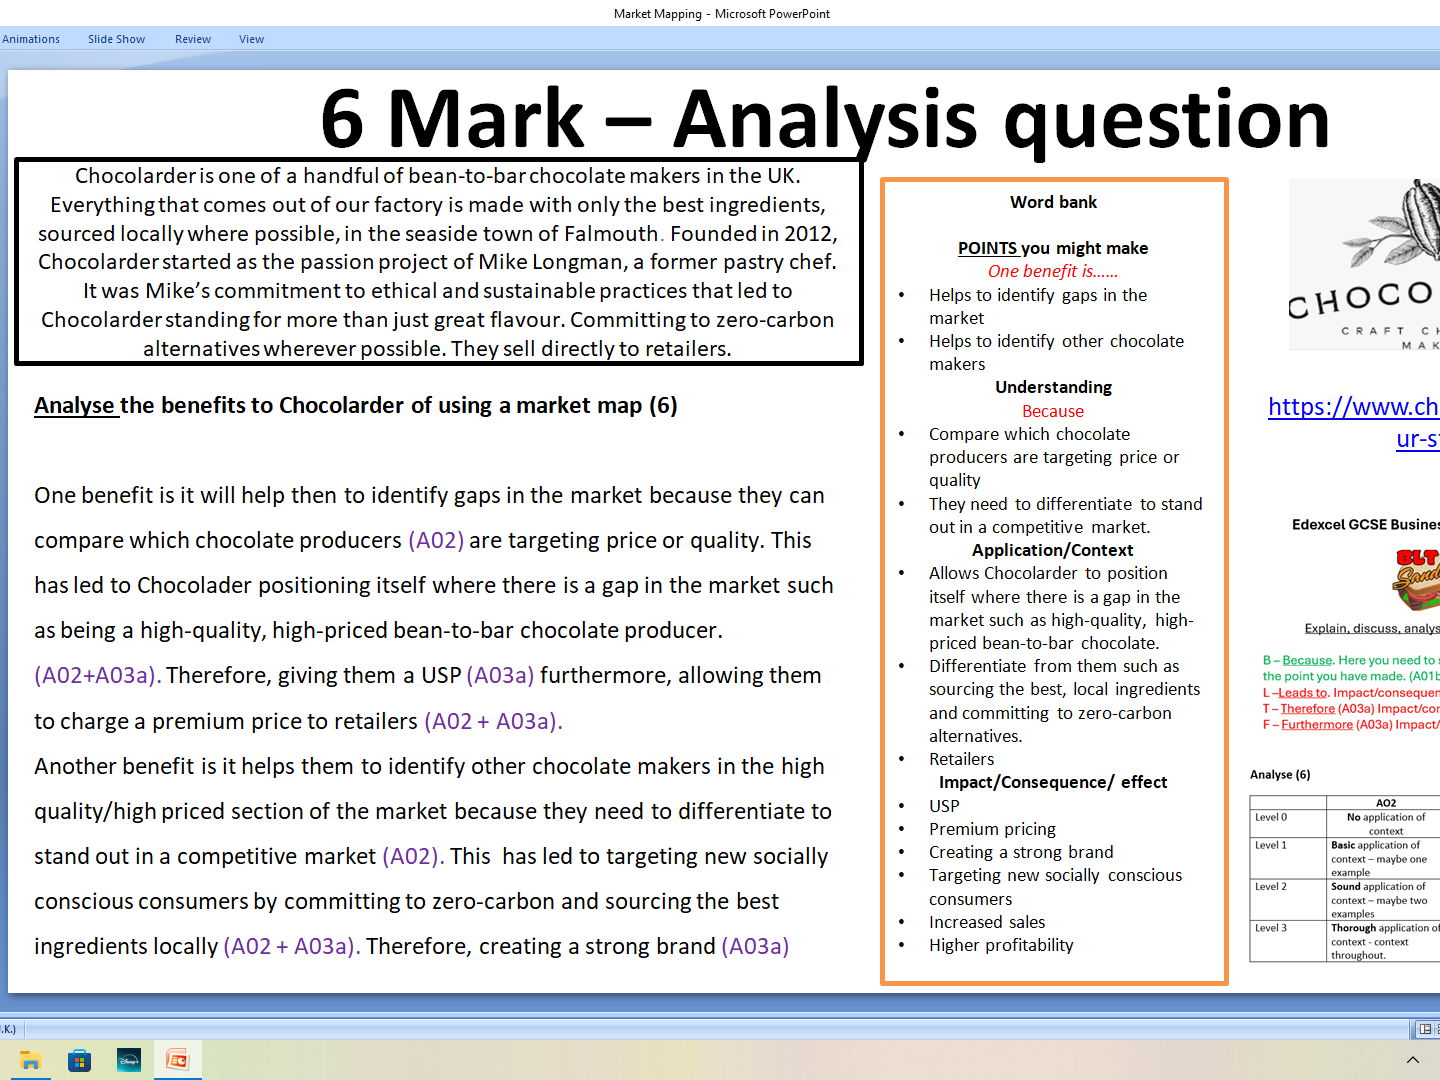This screenshot has width=1440, height=1080.
Task: Launch Disney+ from the taskbar
Action: [129, 1060]
